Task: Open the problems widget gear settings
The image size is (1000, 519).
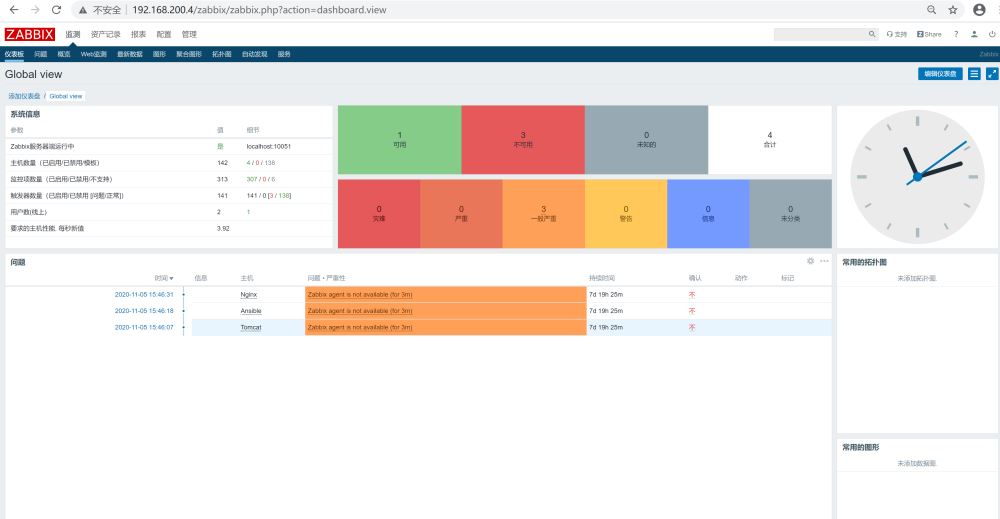Action: pyautogui.click(x=811, y=261)
